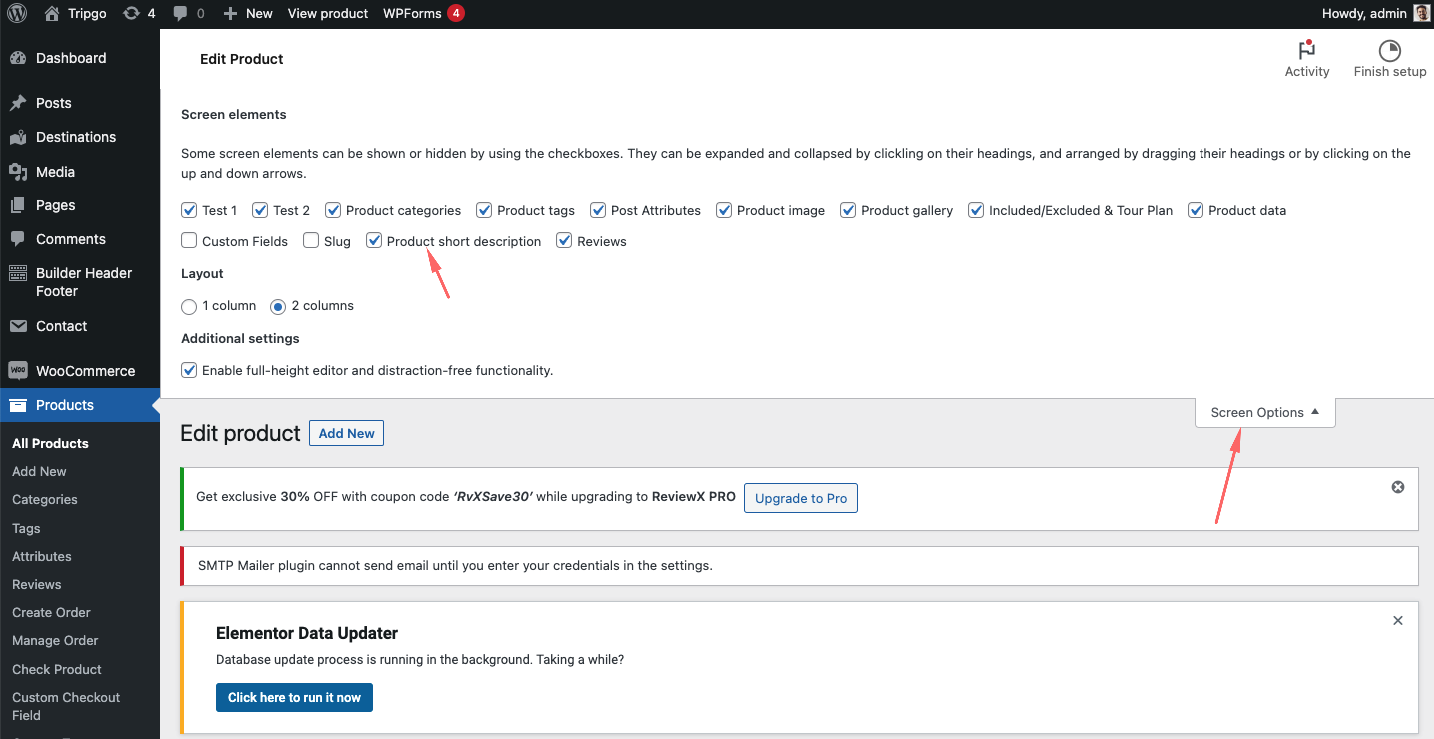Click the WooCommerce logo icon
This screenshot has height=739, width=1434.
coord(18,371)
